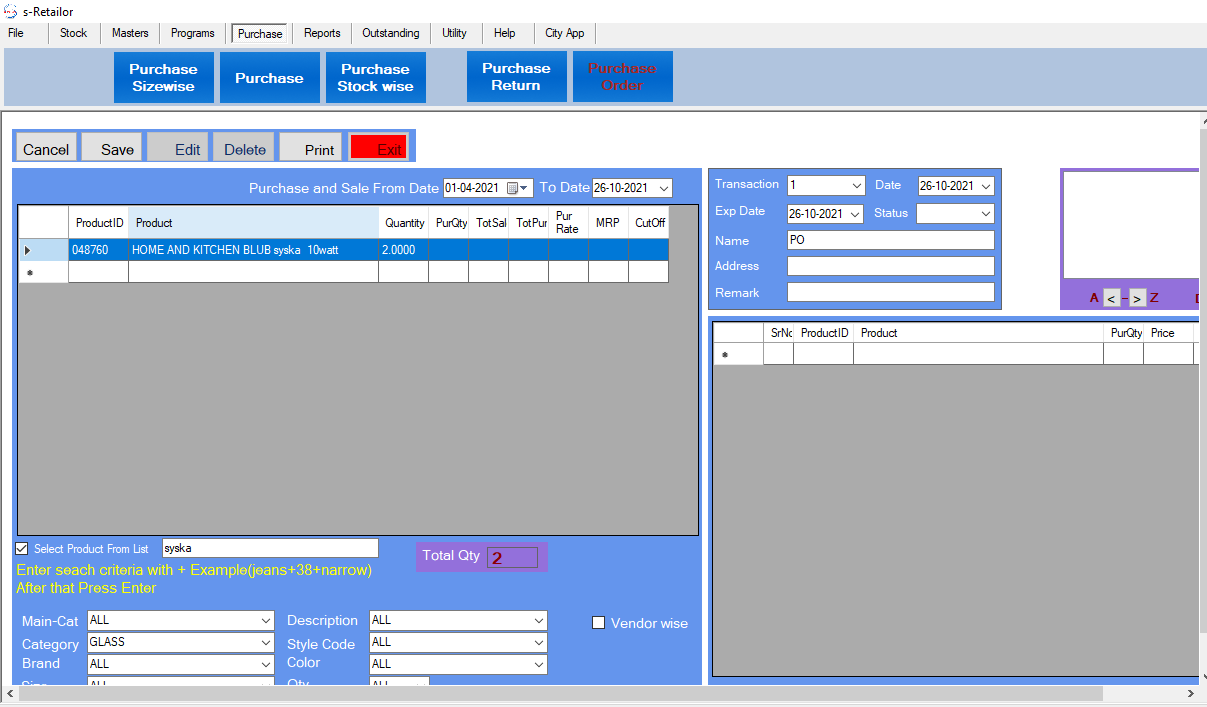The height and width of the screenshot is (707, 1207).
Task: Click the calendar icon in From Date
Action: coord(514,188)
